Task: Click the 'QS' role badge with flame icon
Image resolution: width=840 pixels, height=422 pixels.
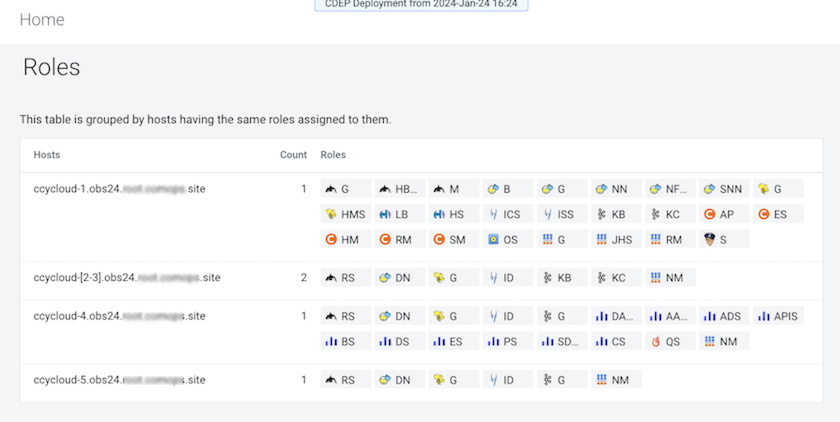Action: click(669, 342)
